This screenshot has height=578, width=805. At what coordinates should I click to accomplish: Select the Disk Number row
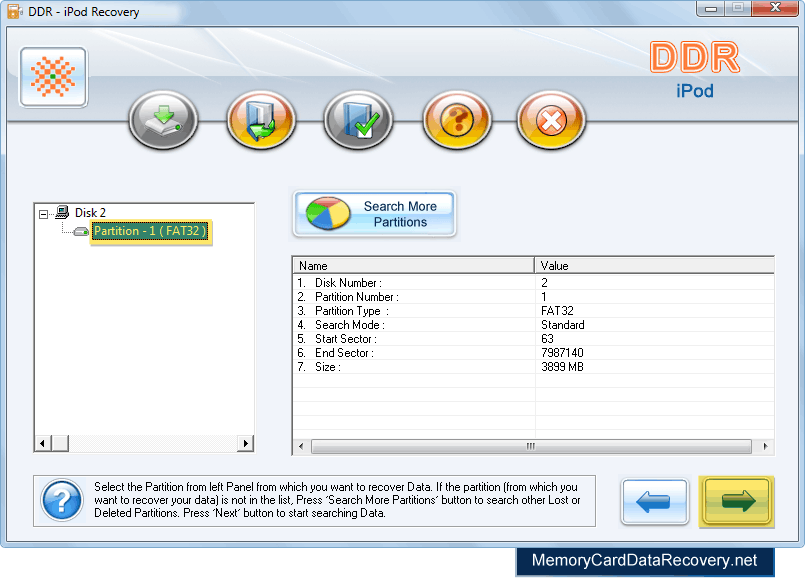pos(533,283)
